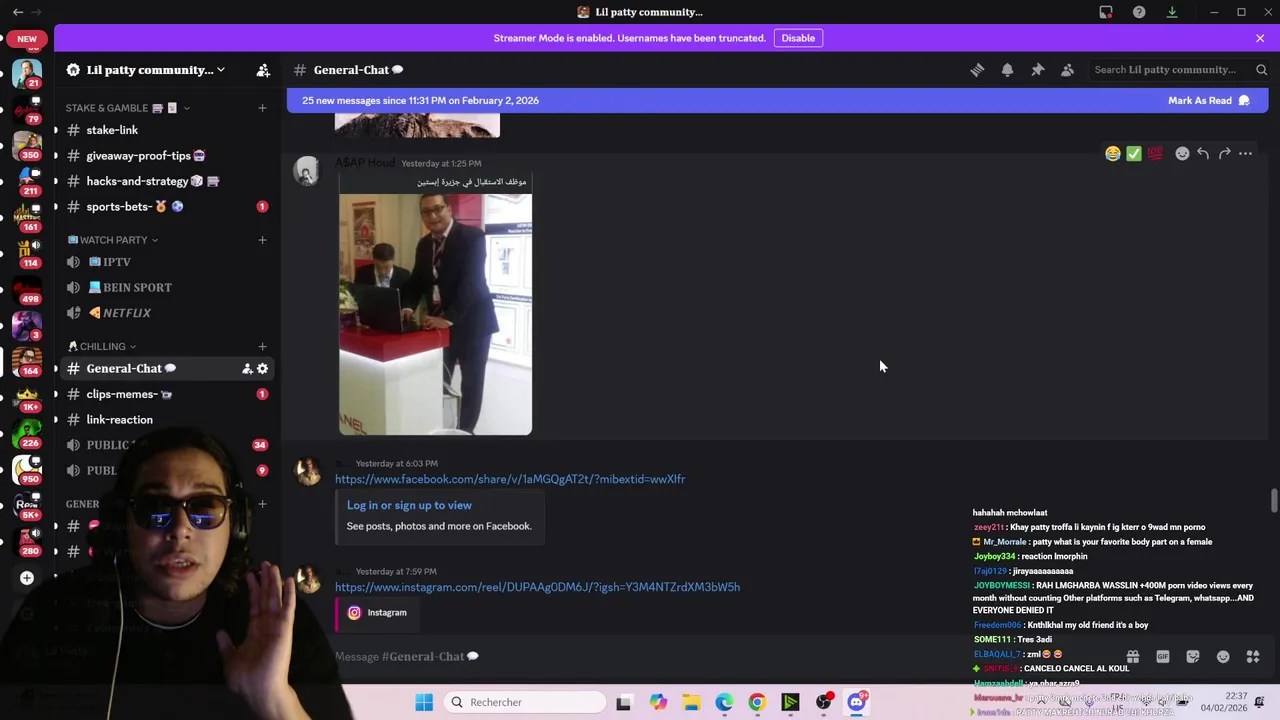Add channel to STAKE & GAMBLE category
Image resolution: width=1280 pixels, height=720 pixels.
[262, 108]
